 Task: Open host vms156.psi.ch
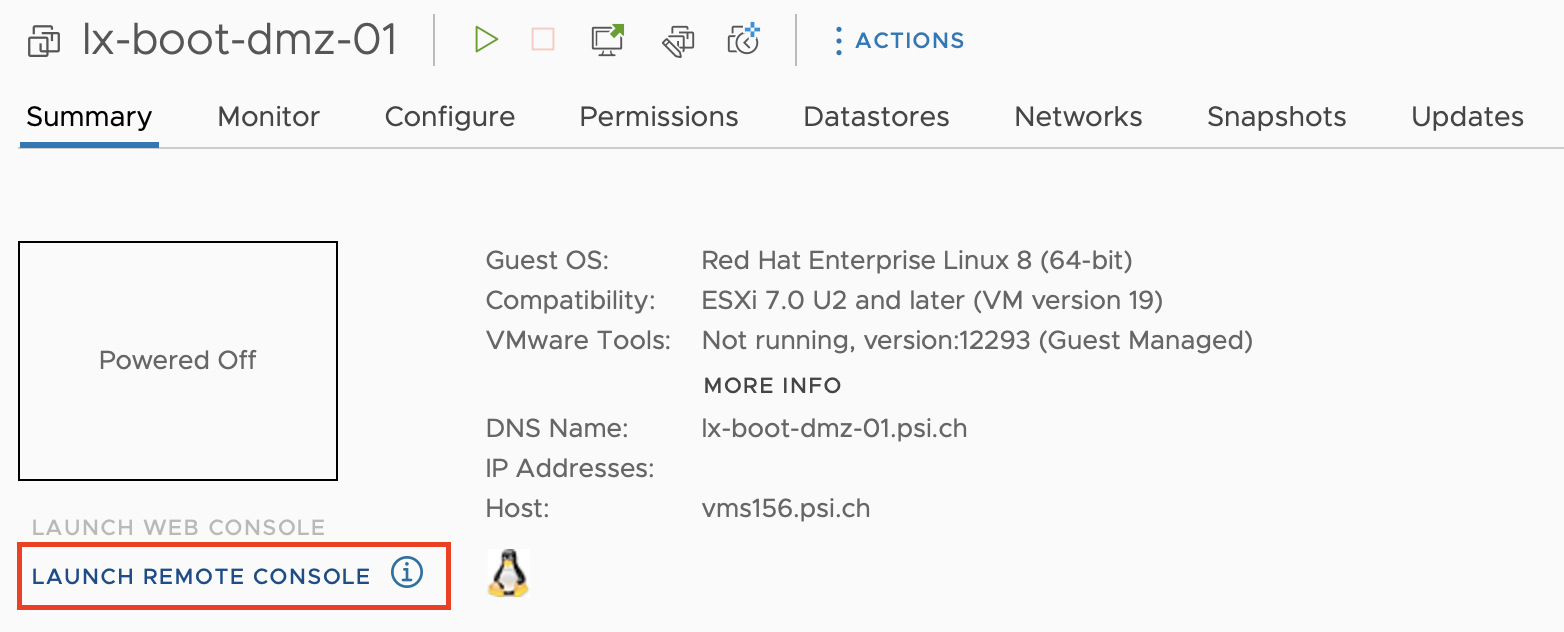pos(785,508)
